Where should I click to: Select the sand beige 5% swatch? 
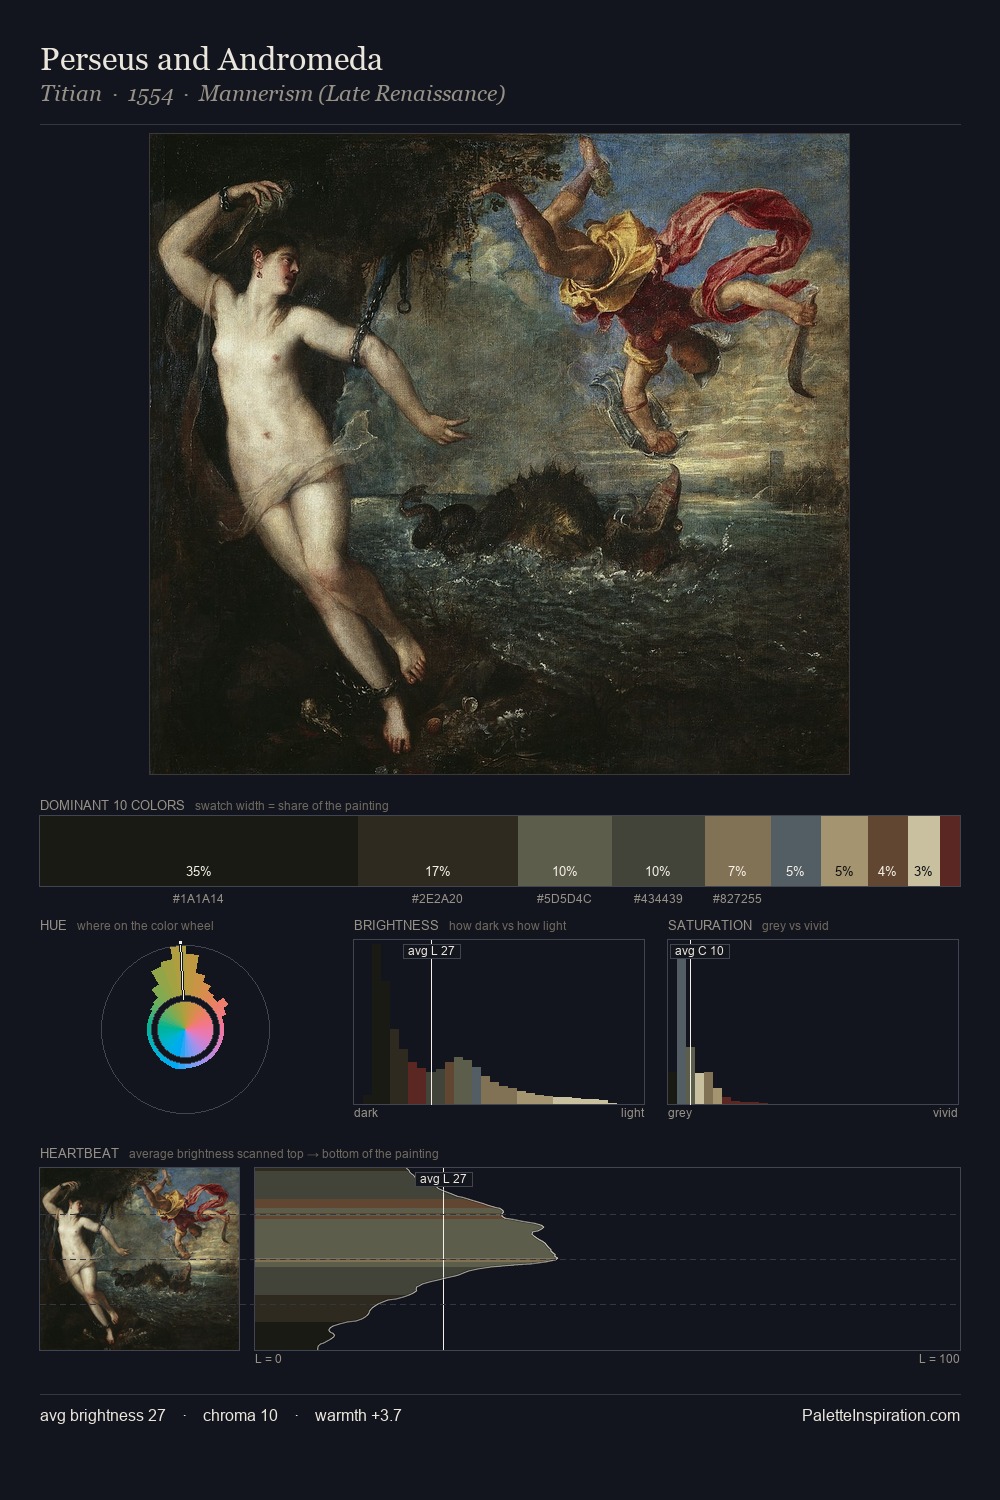pos(844,851)
